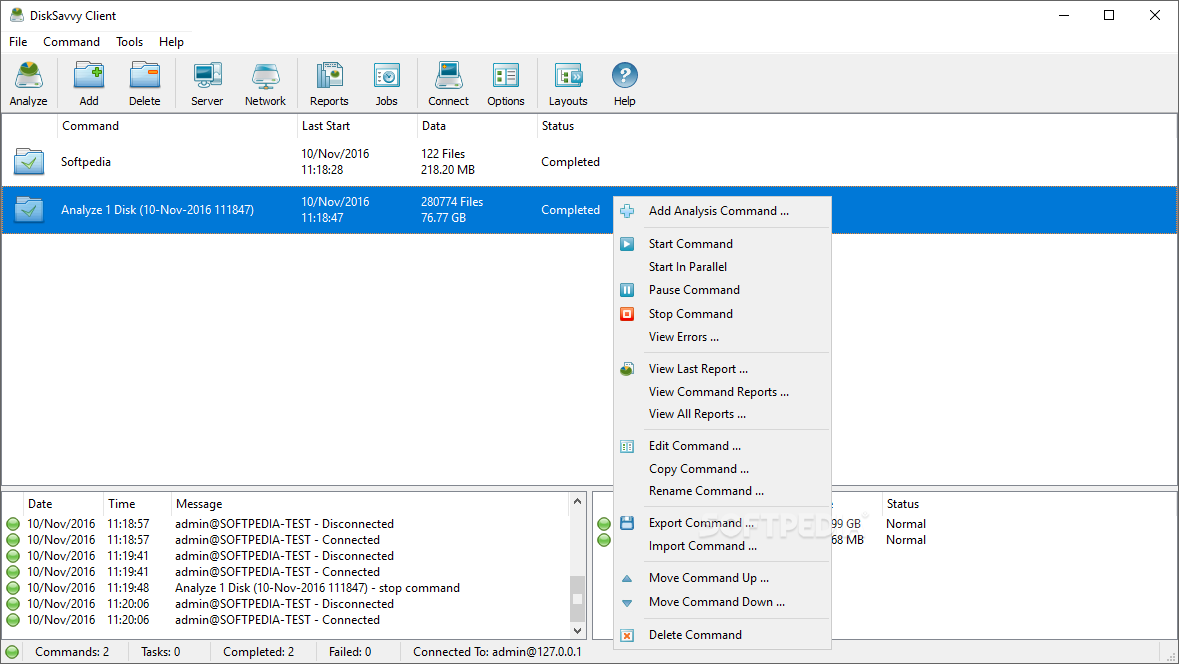
Task: Click the 11:18:57 Disconnected log entry
Action: [x=287, y=524]
